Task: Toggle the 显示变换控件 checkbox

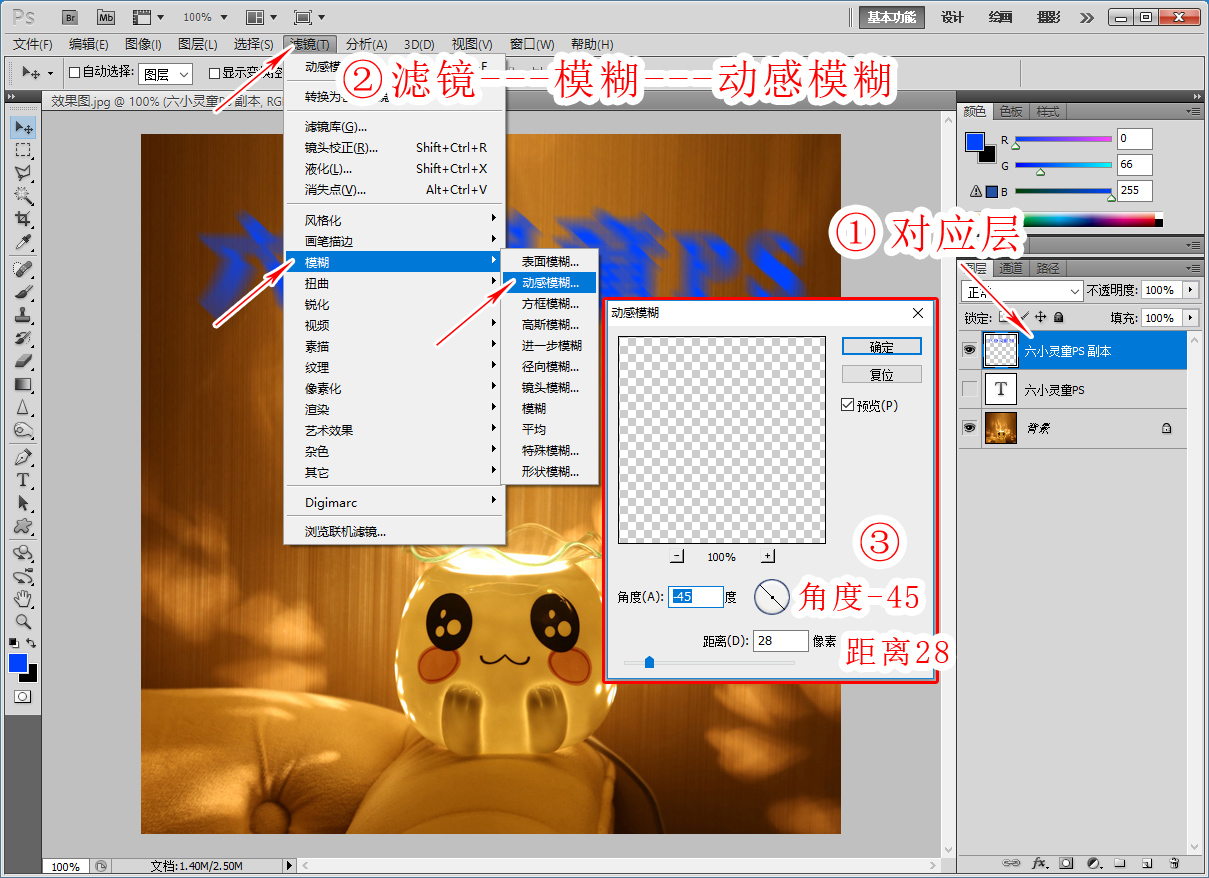Action: point(214,73)
